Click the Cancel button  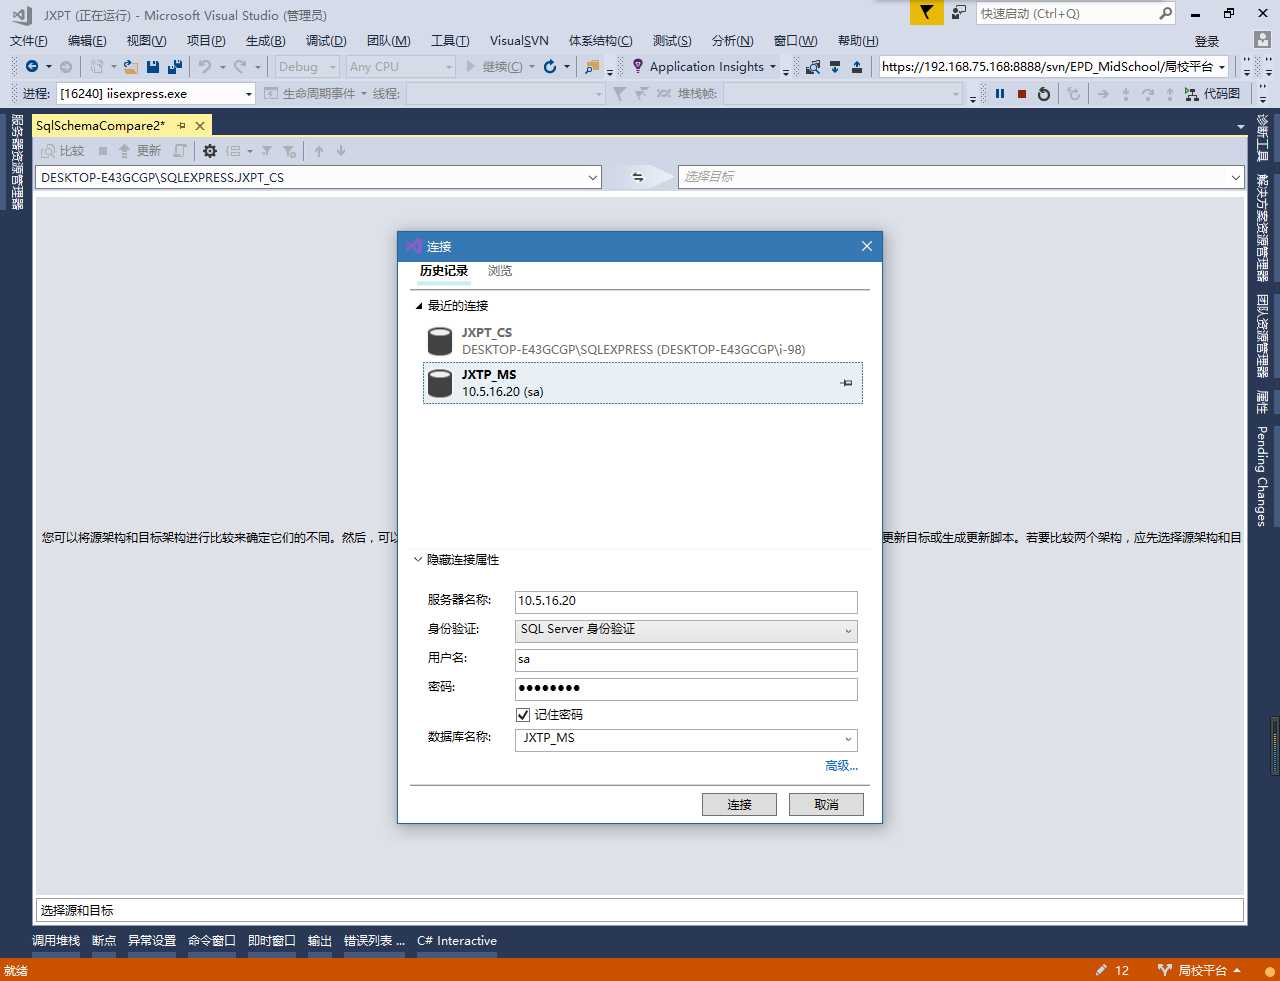click(x=826, y=805)
